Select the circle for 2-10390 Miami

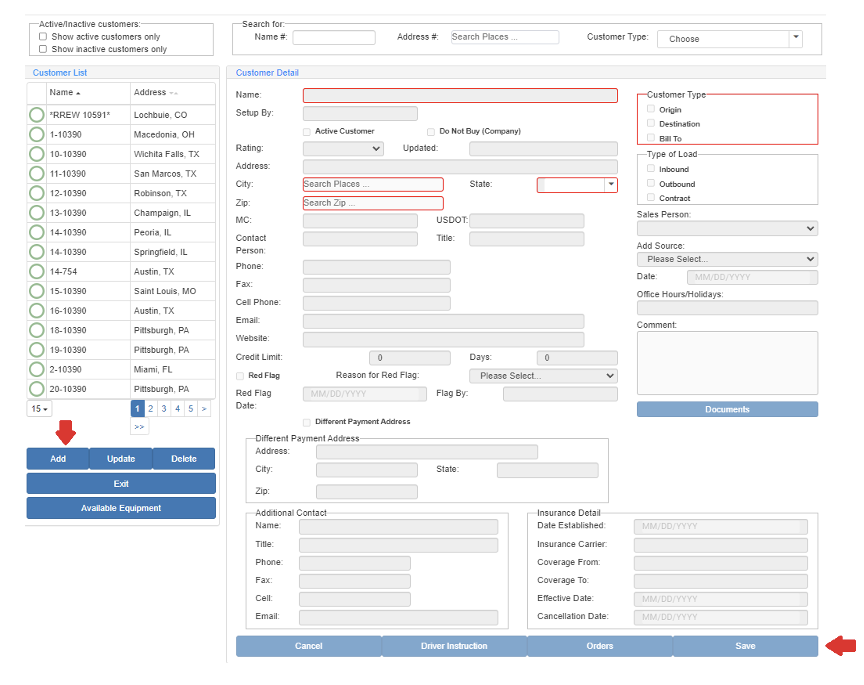click(x=36, y=369)
